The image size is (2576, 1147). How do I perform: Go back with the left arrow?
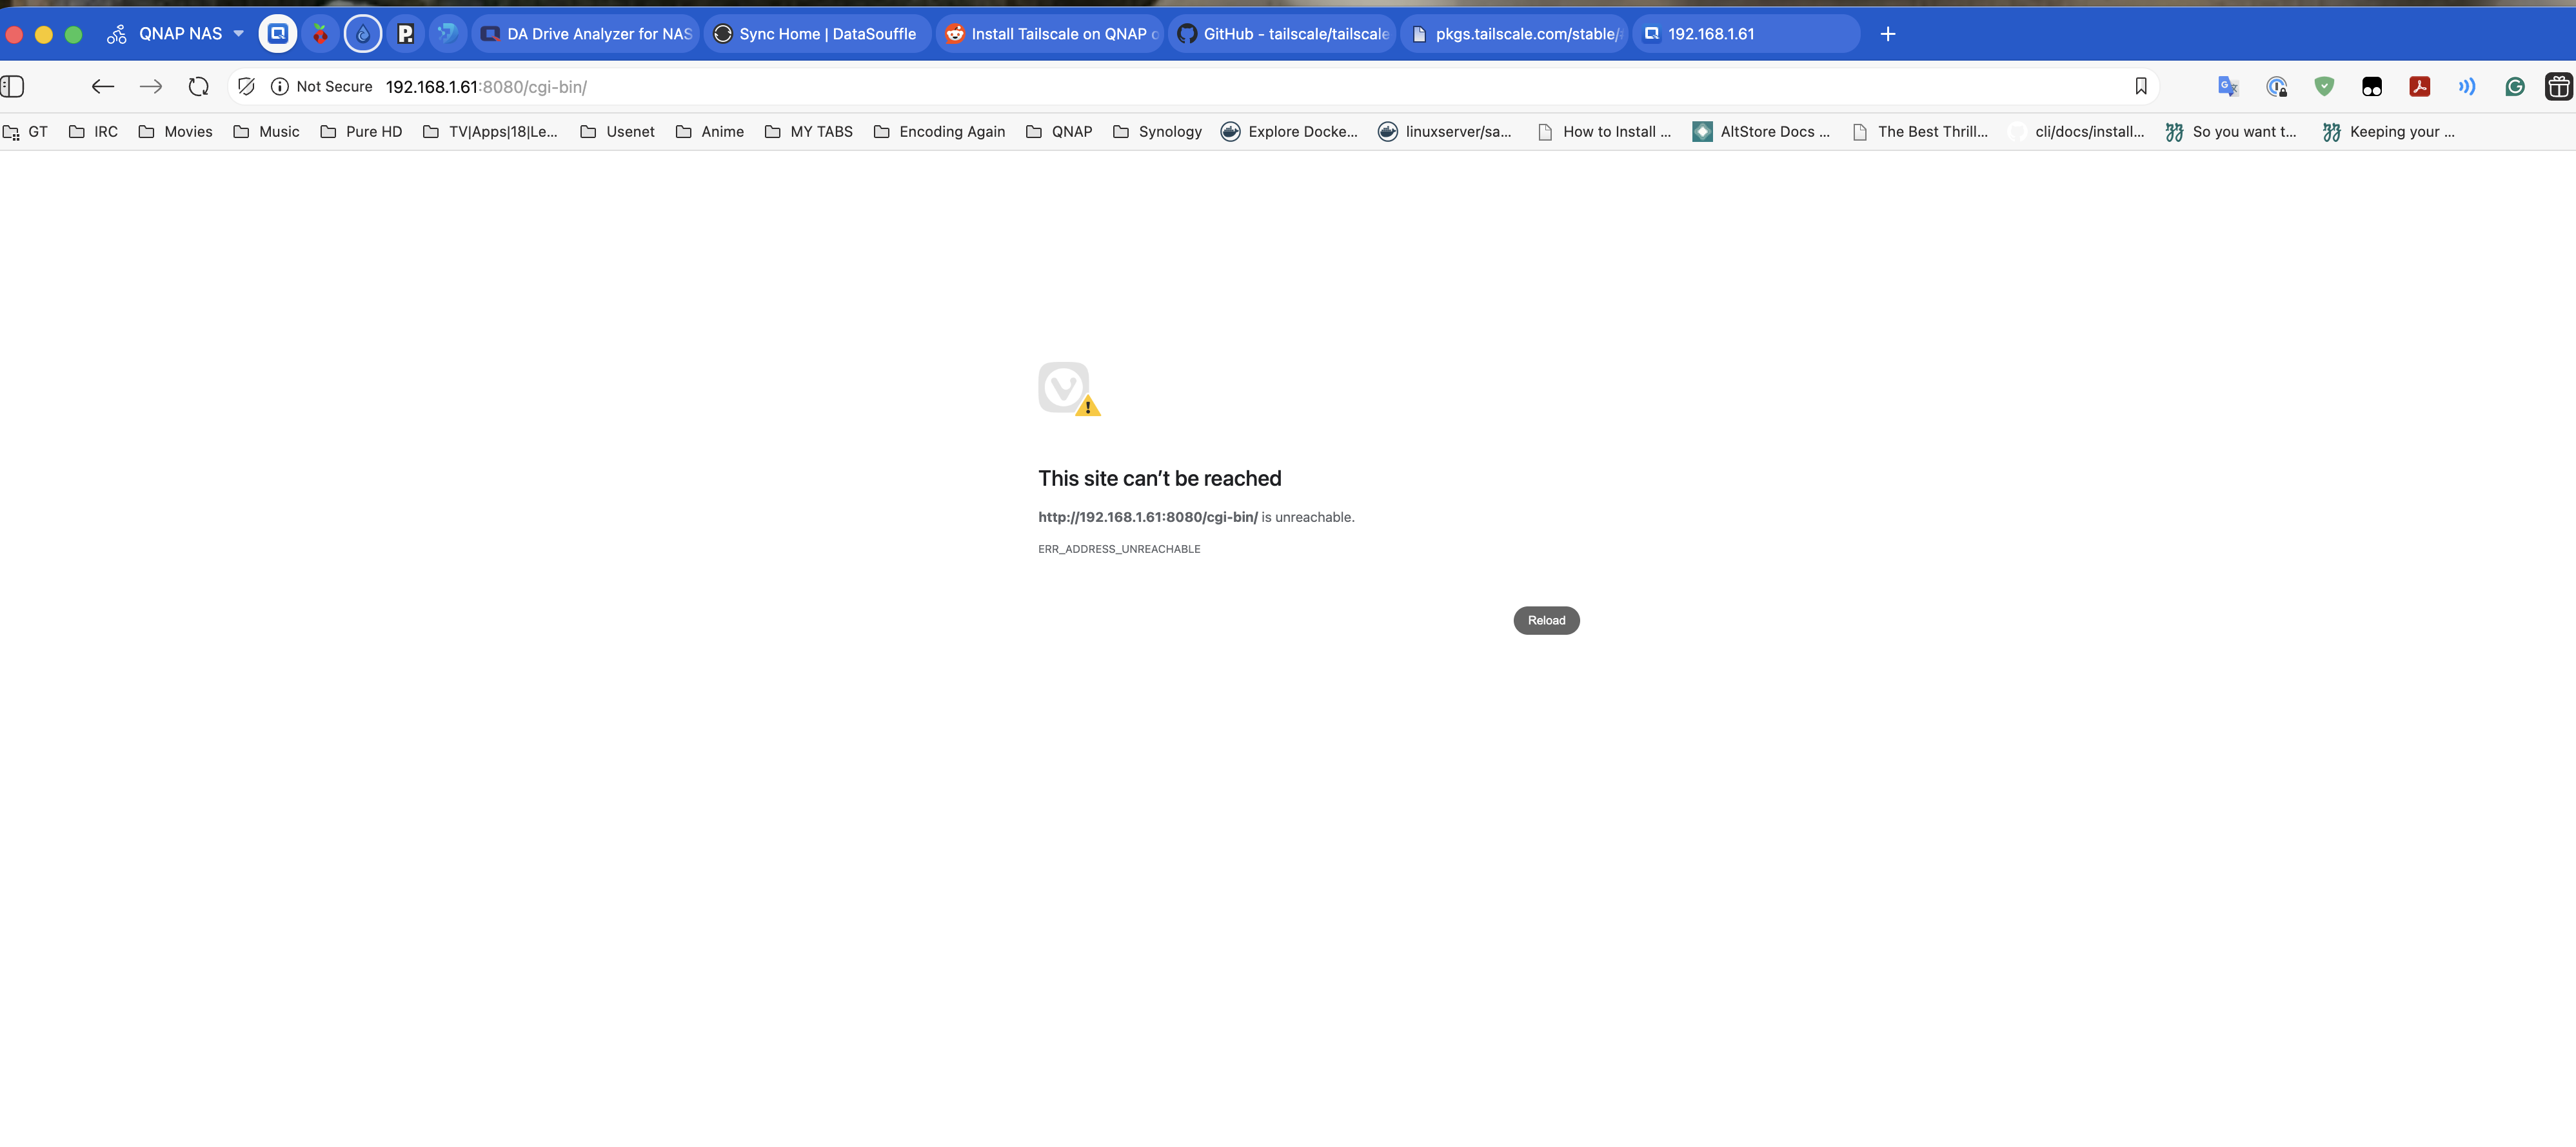pyautogui.click(x=102, y=87)
